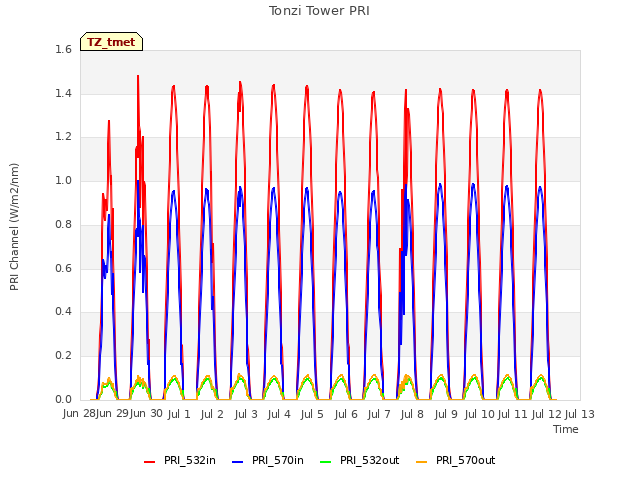
Task: Click the 1.4 y-axis tick value
Action: tap(63, 93)
